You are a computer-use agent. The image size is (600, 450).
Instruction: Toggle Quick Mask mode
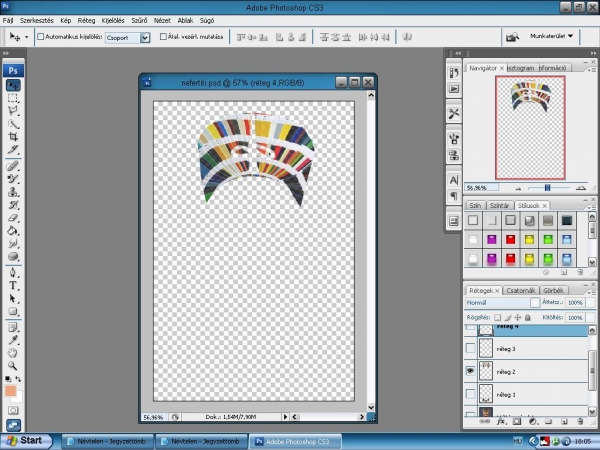[x=13, y=411]
